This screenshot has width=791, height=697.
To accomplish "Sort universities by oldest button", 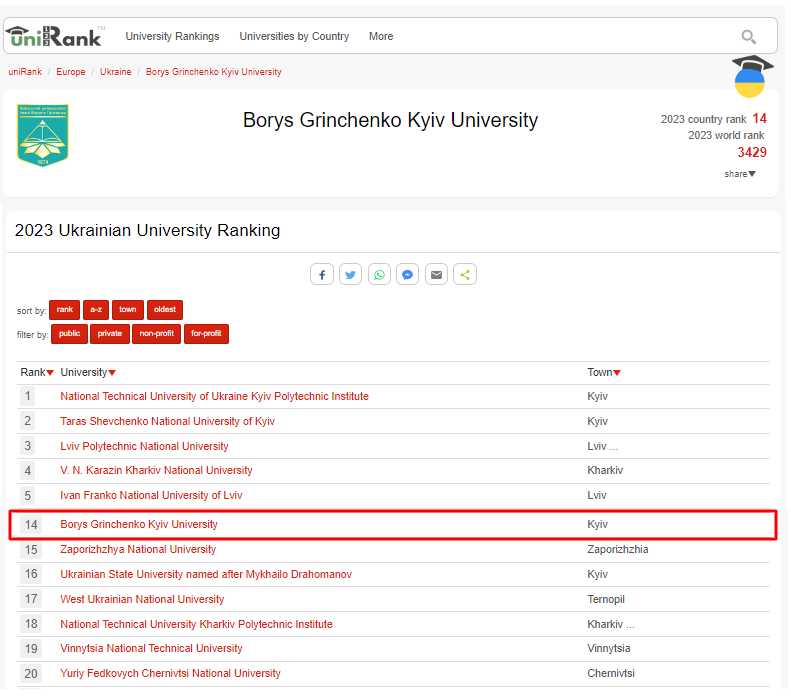I will point(165,310).
